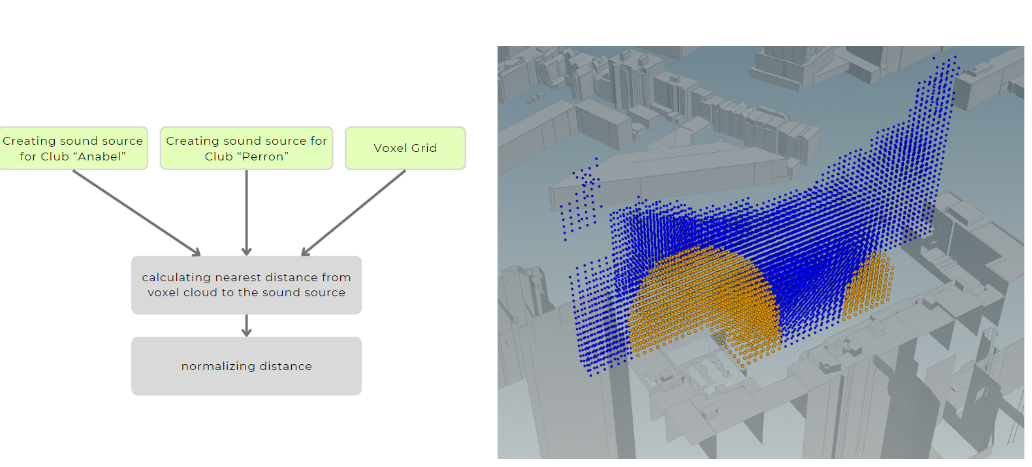The width and height of the screenshot is (1032, 467).
Task: Click the Club "Anabel" sound source box
Action: (x=73, y=148)
